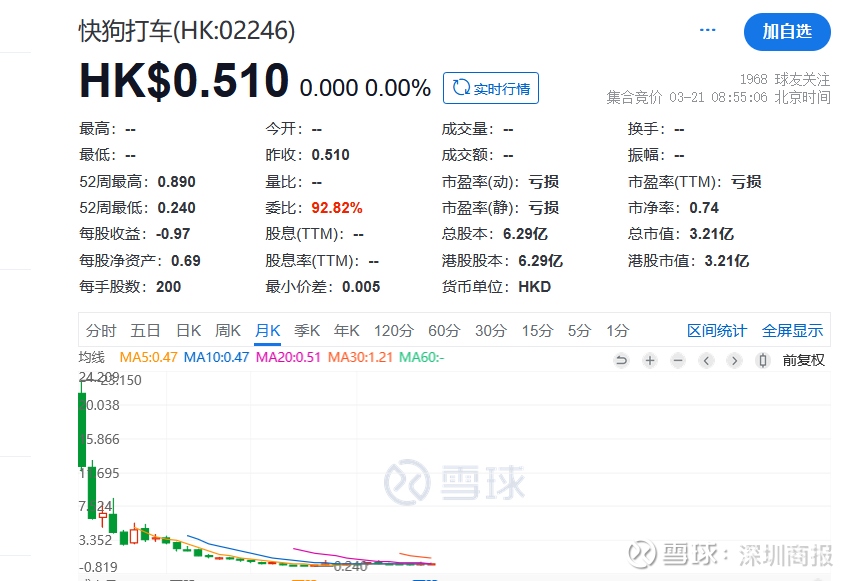
Task: Select the 1分 interval tab
Action: [617, 330]
